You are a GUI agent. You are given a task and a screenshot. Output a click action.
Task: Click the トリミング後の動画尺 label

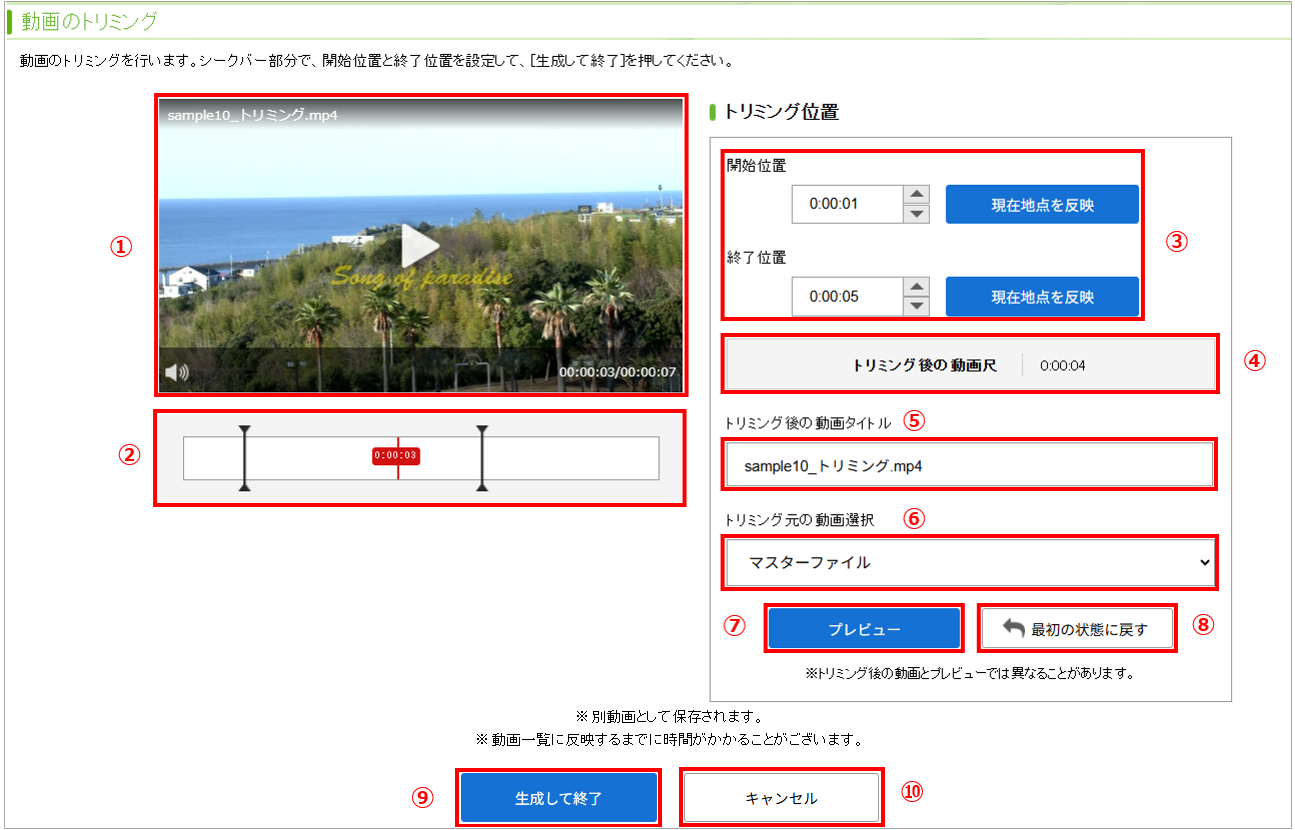pyautogui.click(x=924, y=365)
